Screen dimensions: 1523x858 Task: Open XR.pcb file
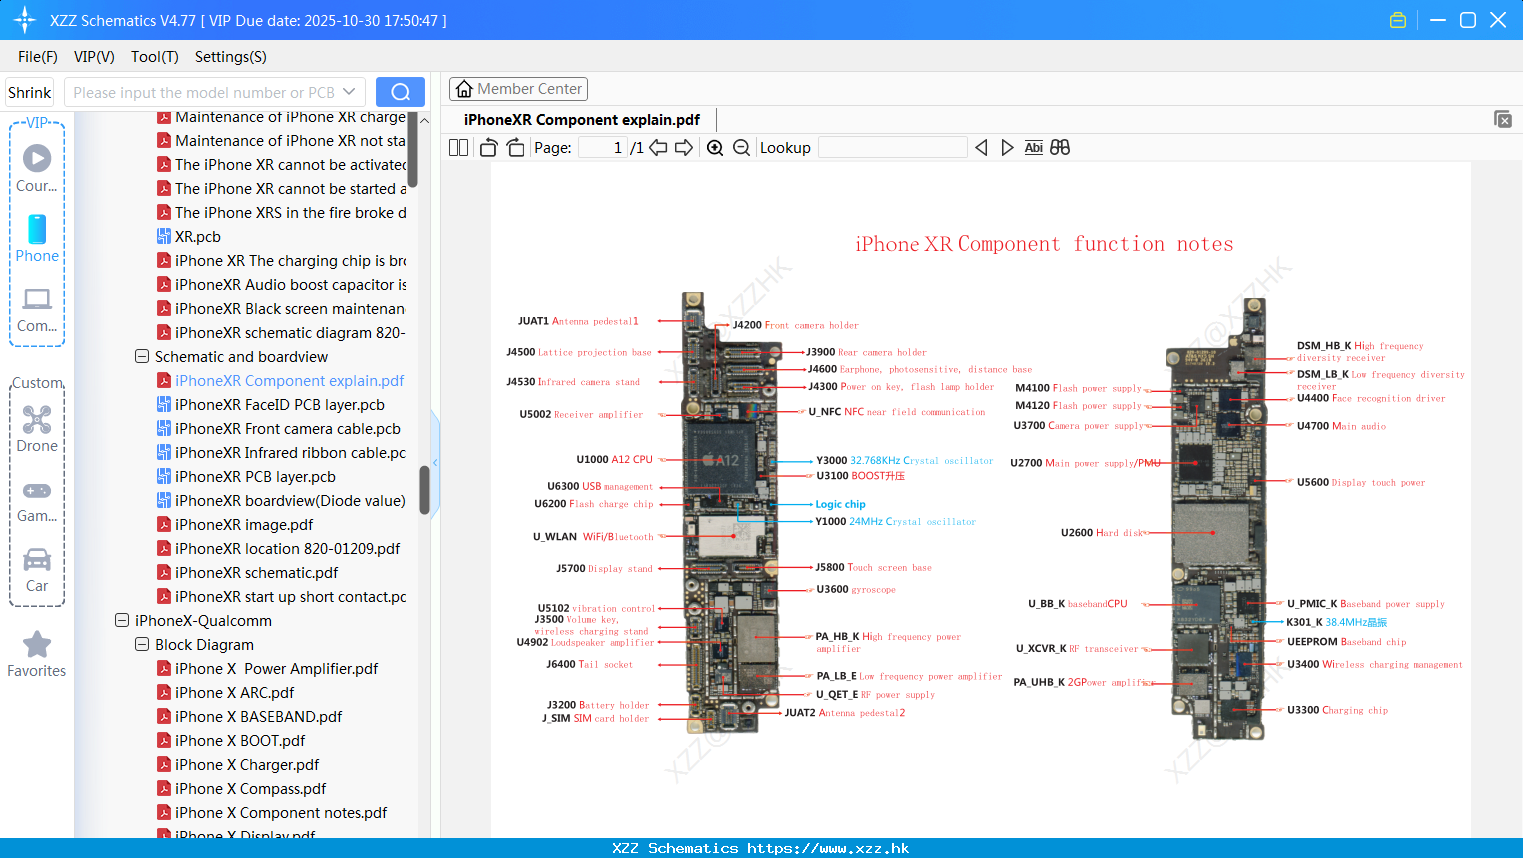[198, 236]
